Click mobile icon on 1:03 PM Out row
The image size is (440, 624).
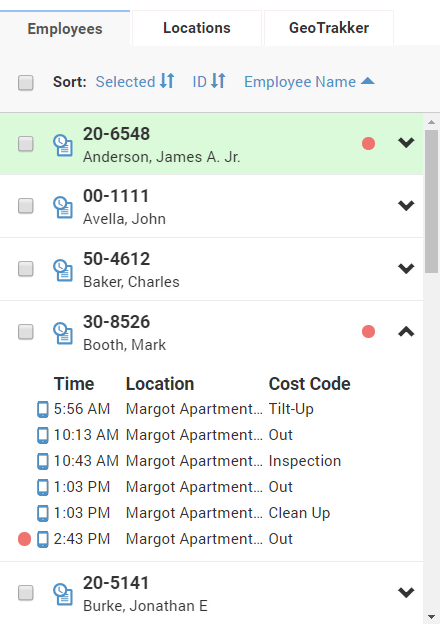(x=43, y=488)
